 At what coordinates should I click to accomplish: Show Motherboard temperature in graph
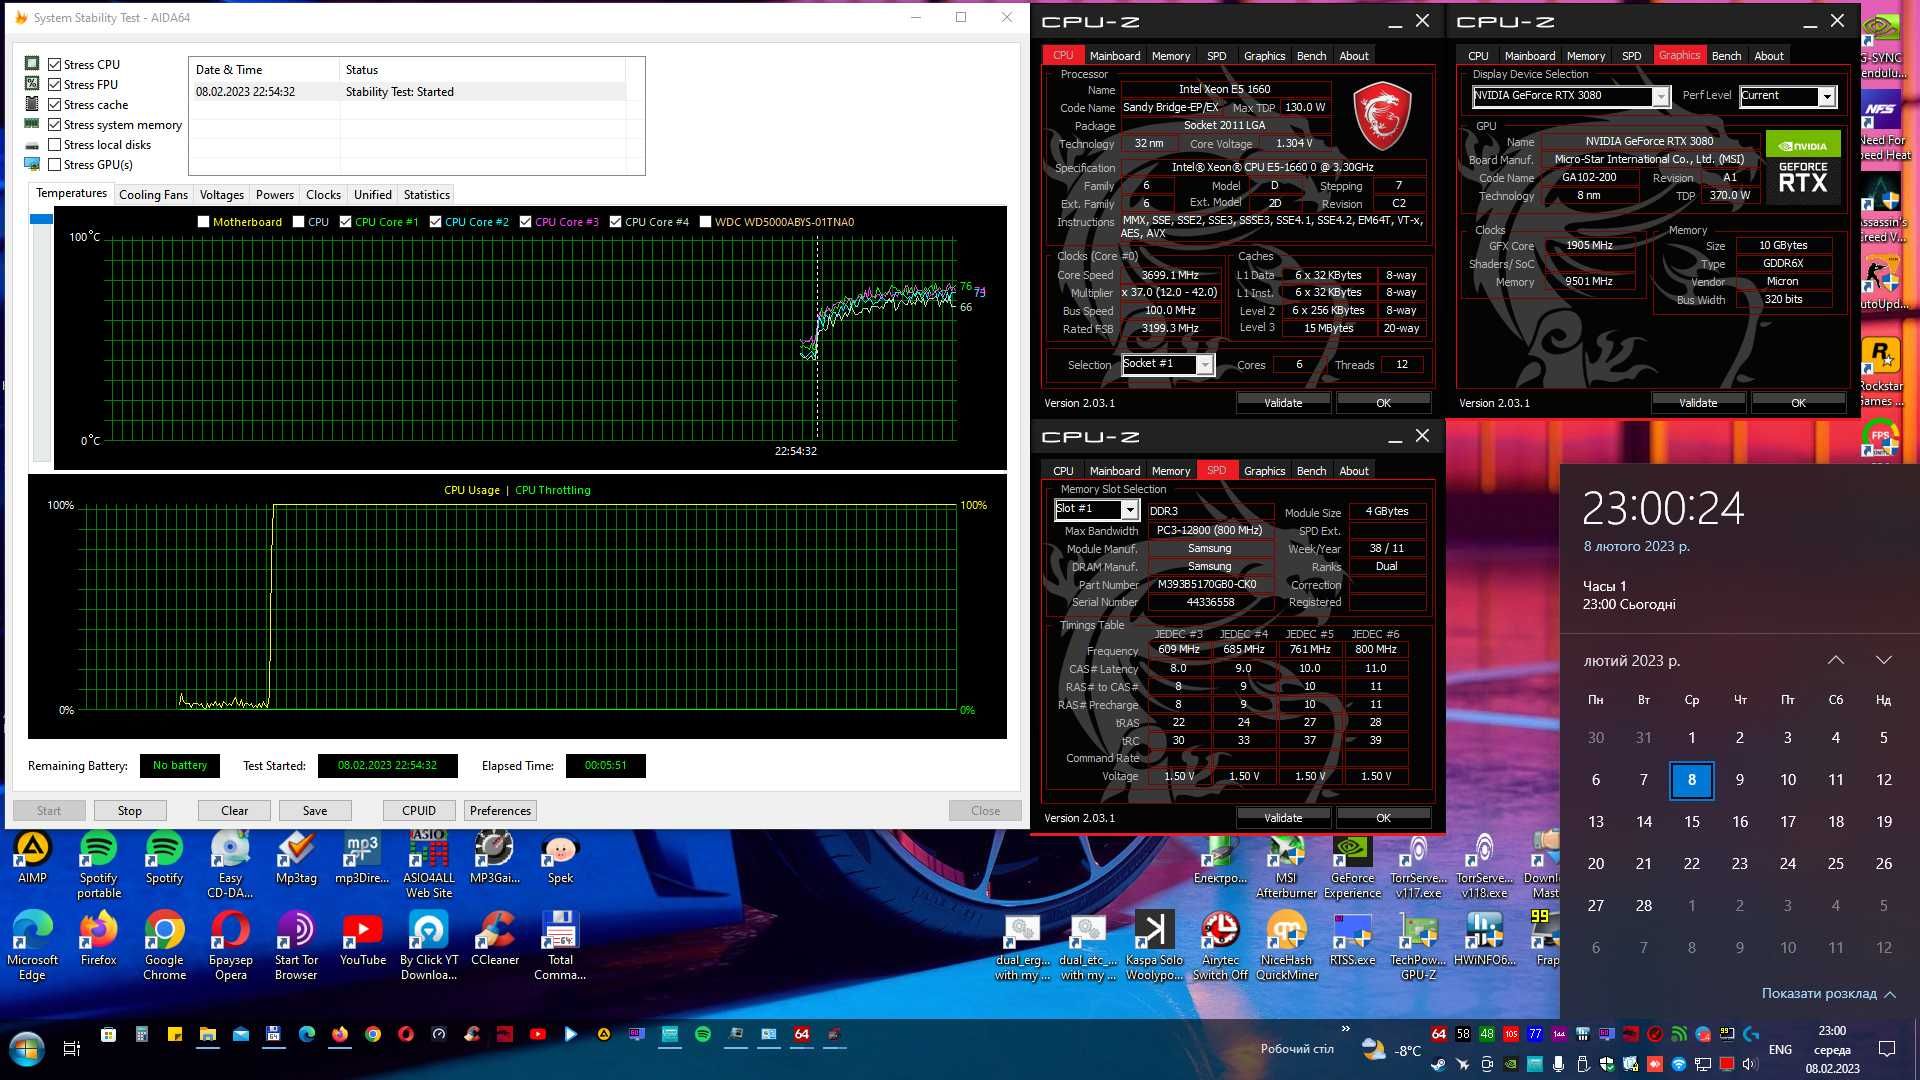[x=204, y=222]
